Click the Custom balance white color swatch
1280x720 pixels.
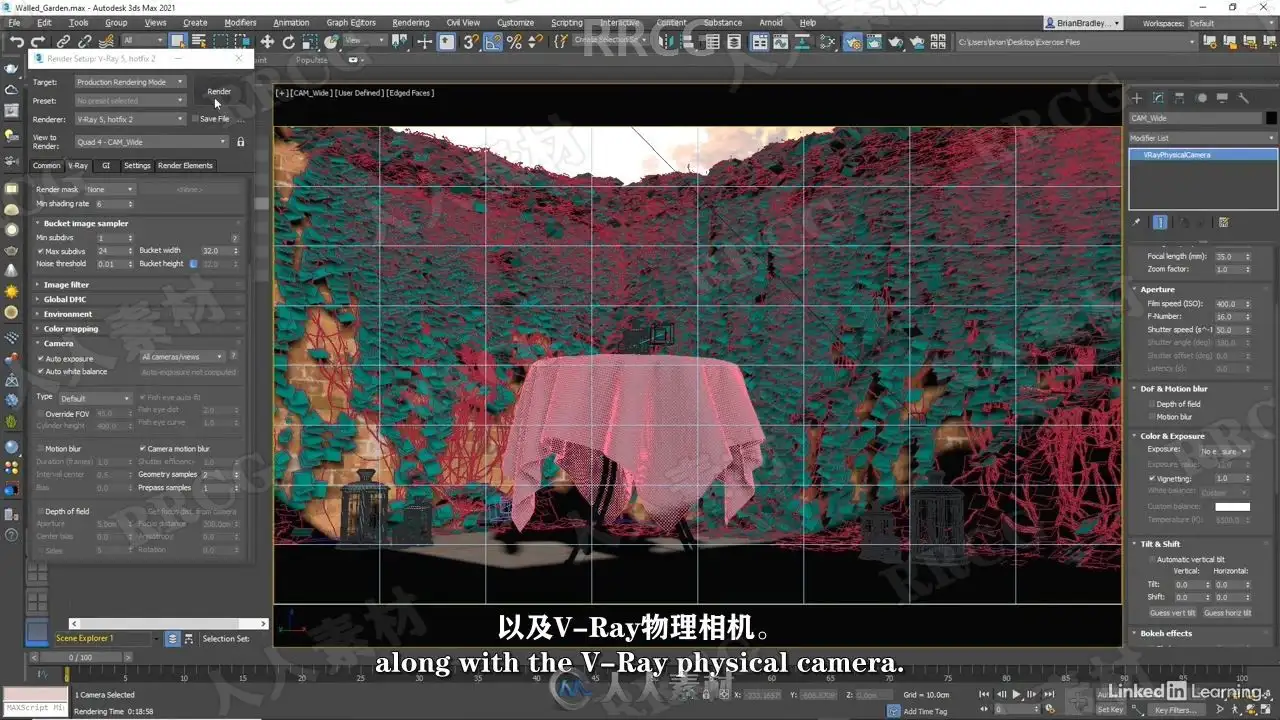tap(1232, 507)
